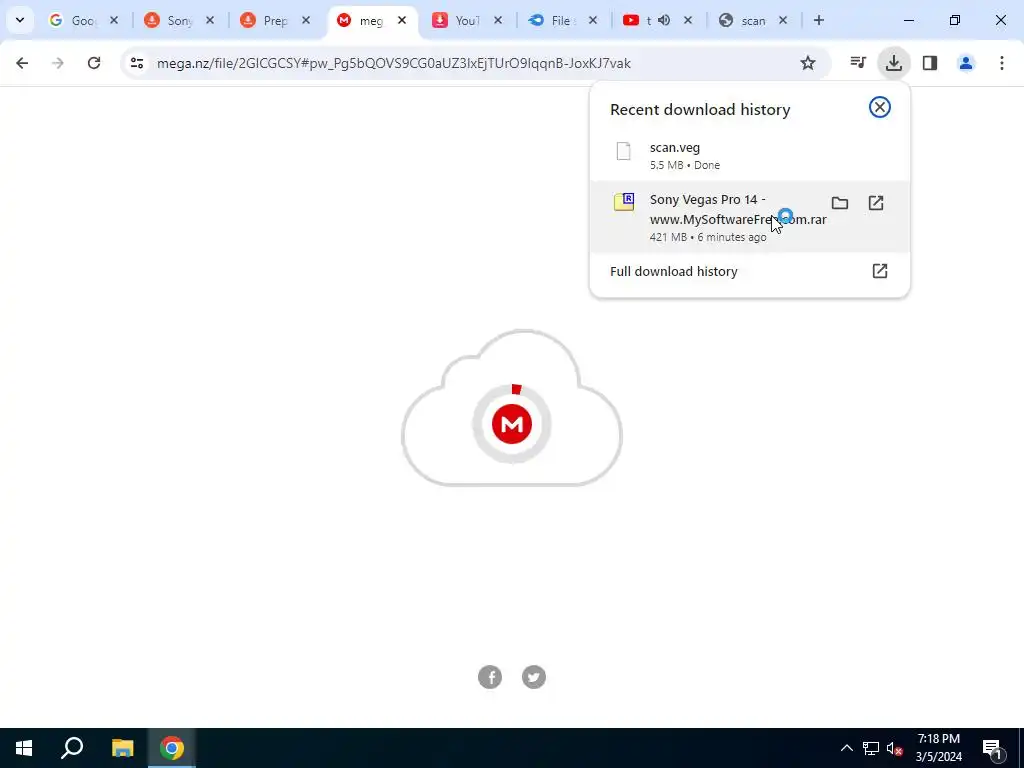The height and width of the screenshot is (768, 1024).
Task: Close the Sony tab
Action: coord(210,20)
